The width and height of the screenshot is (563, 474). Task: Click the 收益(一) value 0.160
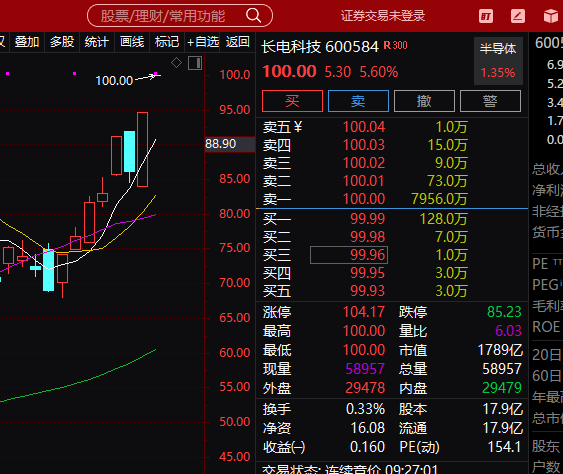click(367, 447)
